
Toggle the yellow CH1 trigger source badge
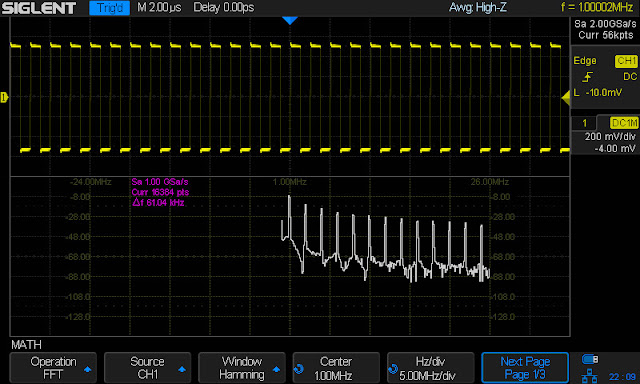click(627, 61)
